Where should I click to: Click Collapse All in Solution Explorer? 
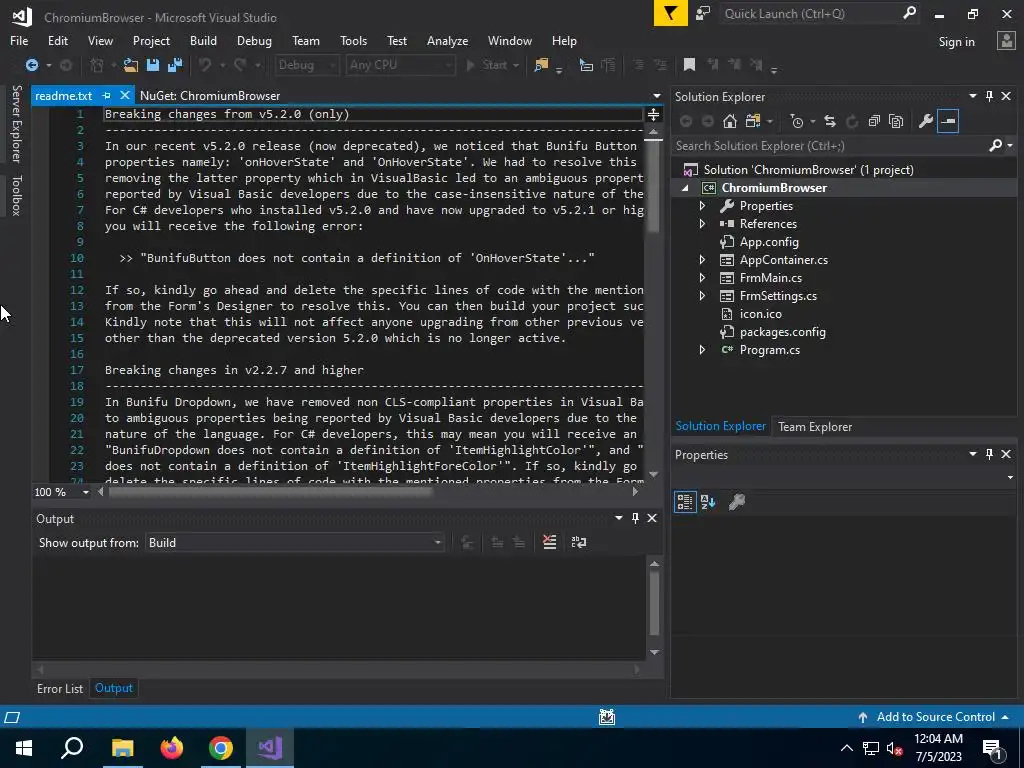(874, 121)
